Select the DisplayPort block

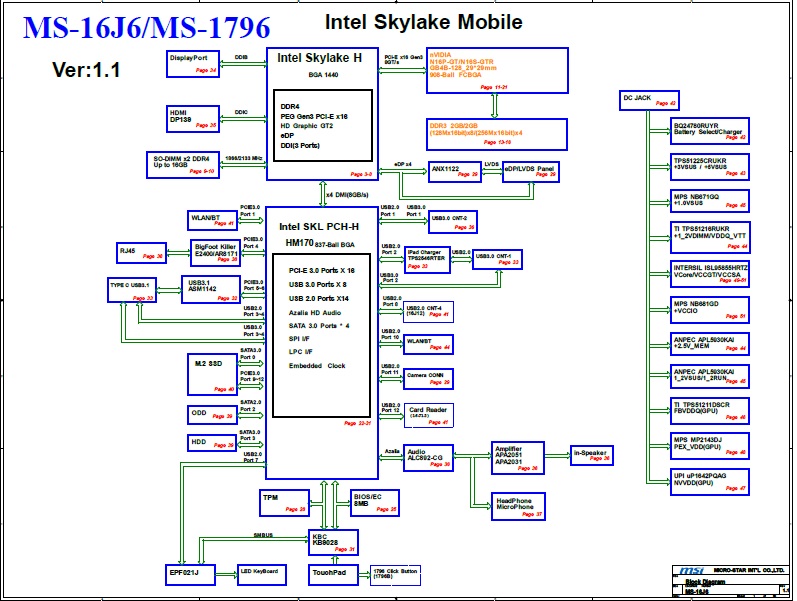click(x=193, y=64)
